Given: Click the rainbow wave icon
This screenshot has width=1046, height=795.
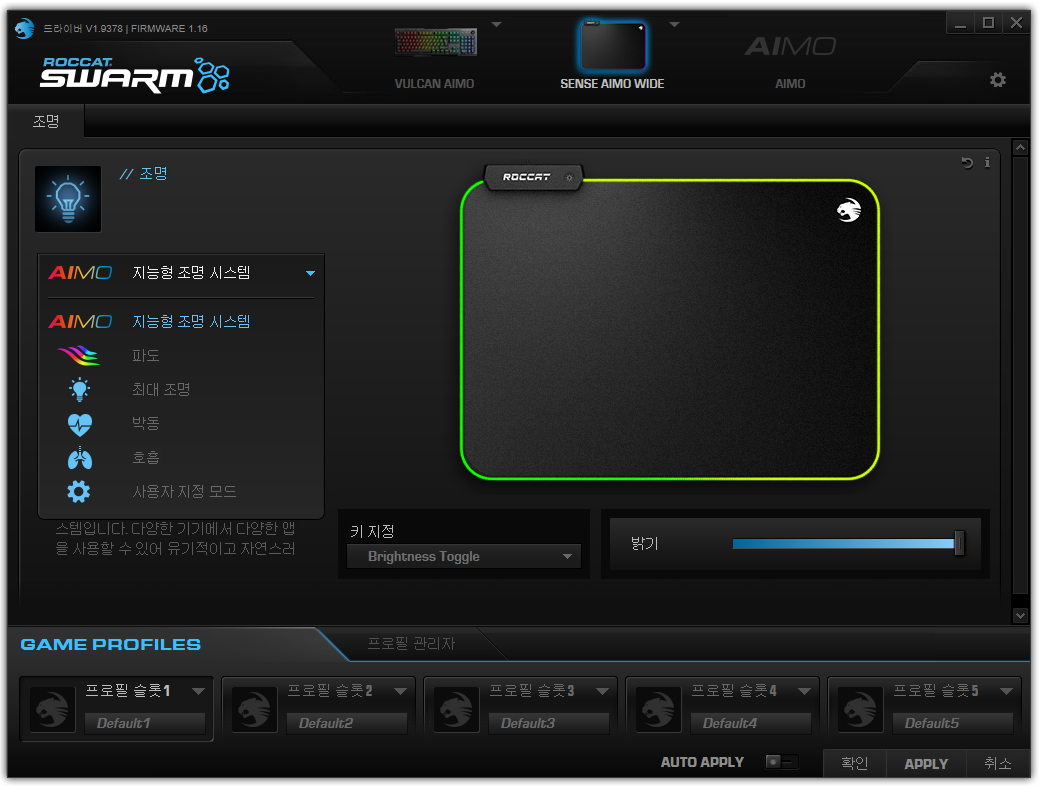Looking at the screenshot, I should pos(79,357).
